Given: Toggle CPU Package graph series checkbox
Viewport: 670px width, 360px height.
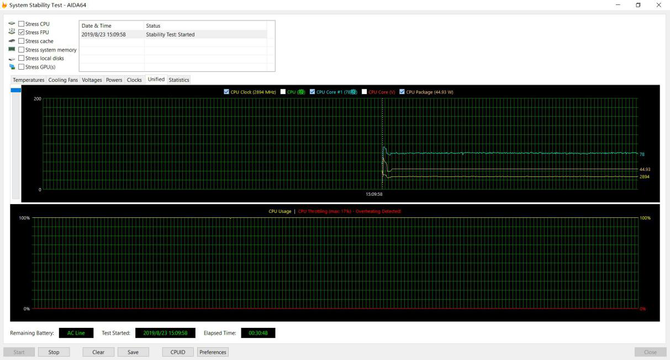Looking at the screenshot, I should point(402,92).
